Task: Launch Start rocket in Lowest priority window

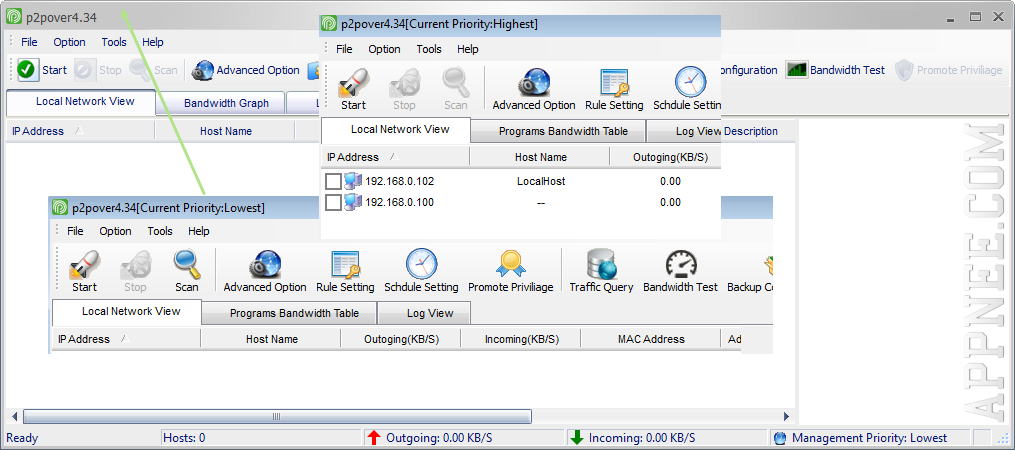Action: (x=84, y=265)
